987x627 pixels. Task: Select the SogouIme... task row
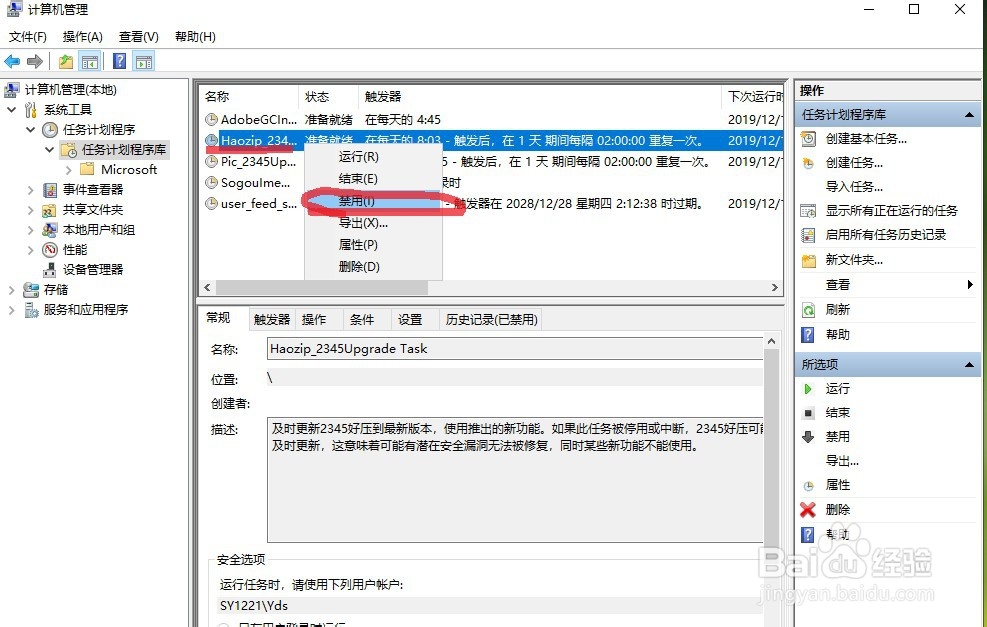(492, 183)
